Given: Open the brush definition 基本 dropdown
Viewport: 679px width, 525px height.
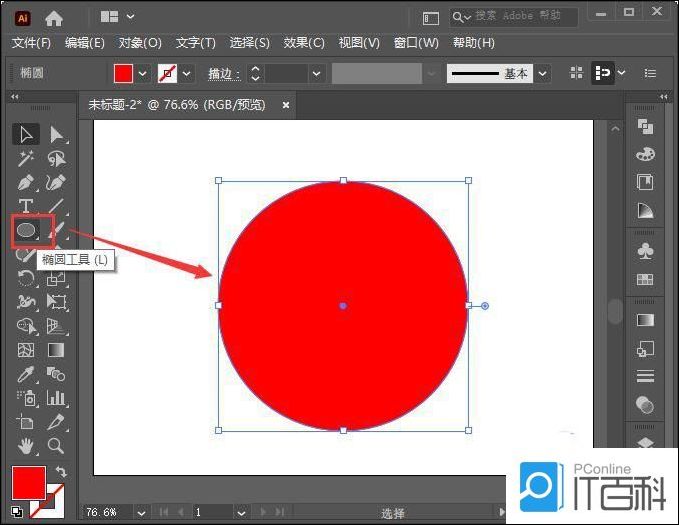Looking at the screenshot, I should pyautogui.click(x=543, y=73).
